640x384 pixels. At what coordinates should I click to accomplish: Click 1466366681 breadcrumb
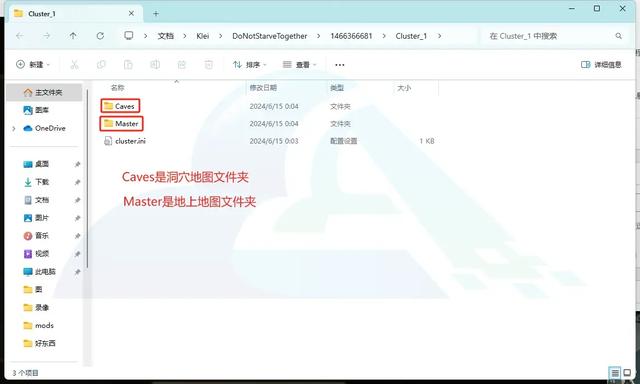351,36
